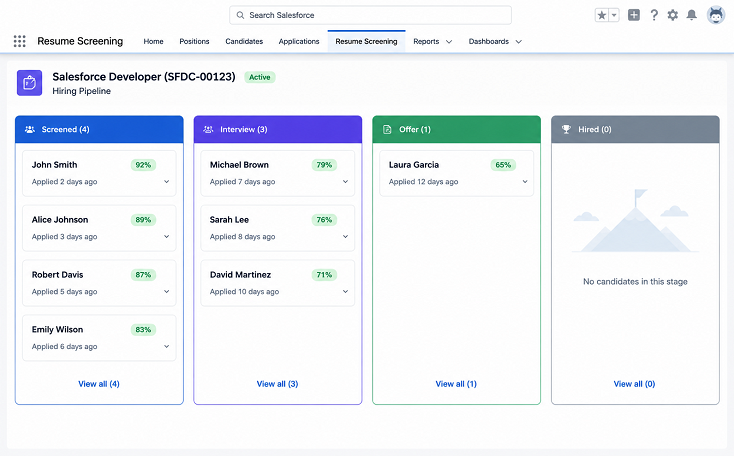Click the Applied 10 days ago text
Viewport: 734px width, 456px height.
click(x=244, y=292)
